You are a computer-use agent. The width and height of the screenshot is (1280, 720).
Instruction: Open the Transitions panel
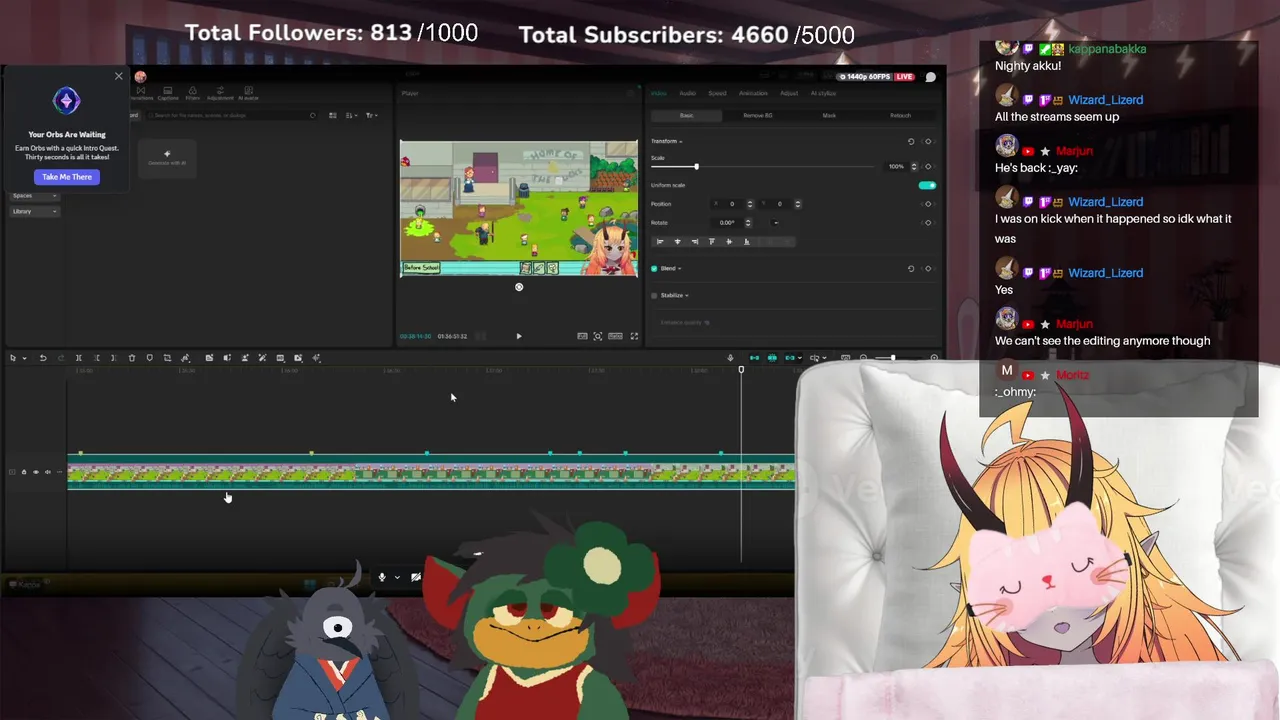tap(141, 93)
